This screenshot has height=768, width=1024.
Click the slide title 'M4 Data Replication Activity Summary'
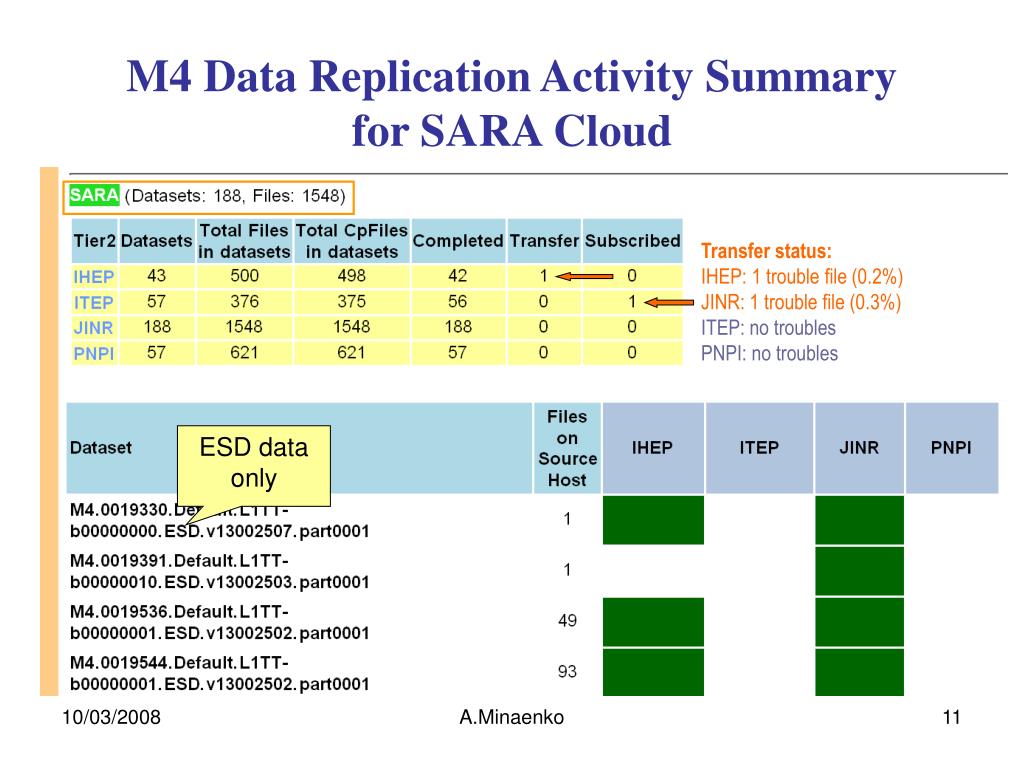pyautogui.click(x=511, y=76)
